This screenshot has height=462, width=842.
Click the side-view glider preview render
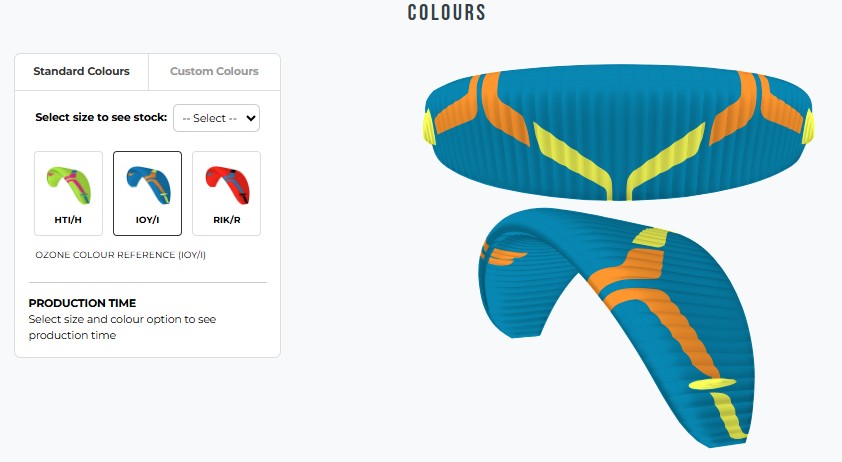[616, 328]
